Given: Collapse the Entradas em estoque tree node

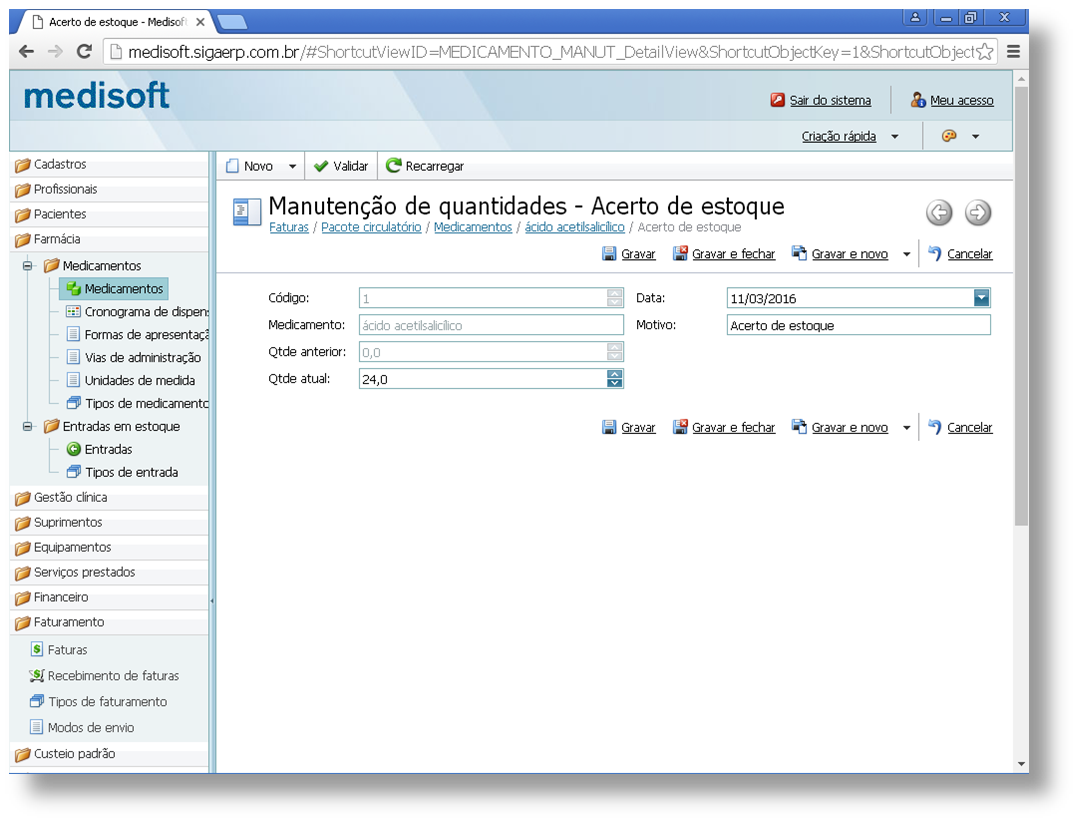Looking at the screenshot, I should pyautogui.click(x=28, y=426).
